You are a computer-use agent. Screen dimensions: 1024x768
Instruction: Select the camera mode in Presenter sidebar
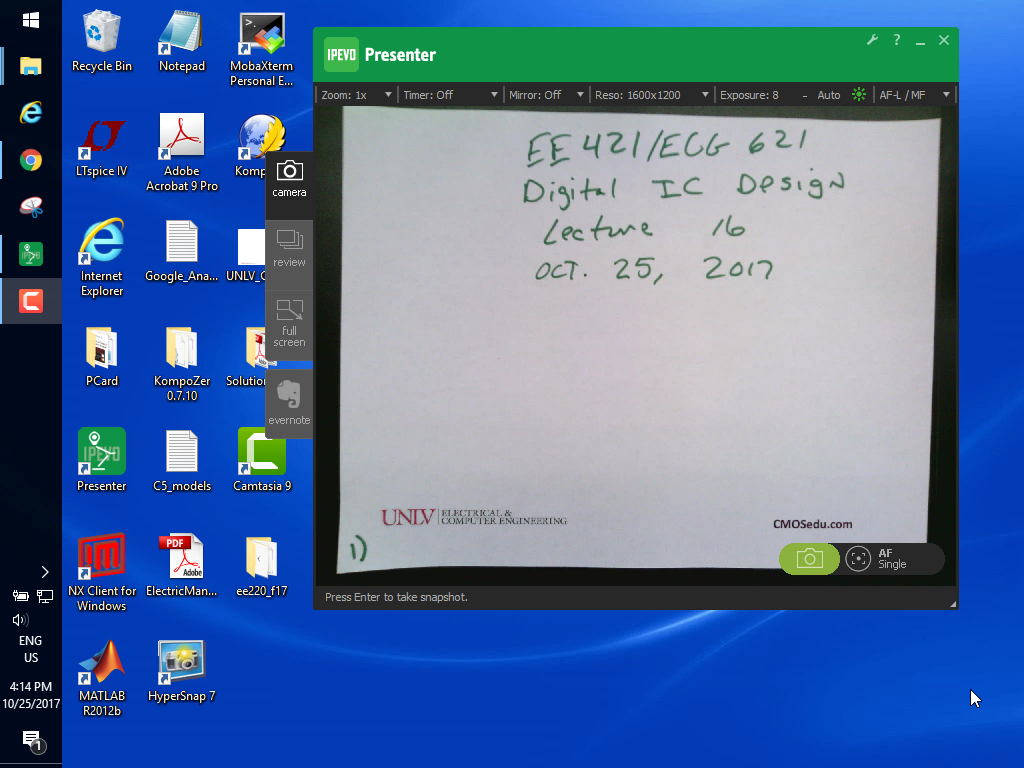(289, 179)
